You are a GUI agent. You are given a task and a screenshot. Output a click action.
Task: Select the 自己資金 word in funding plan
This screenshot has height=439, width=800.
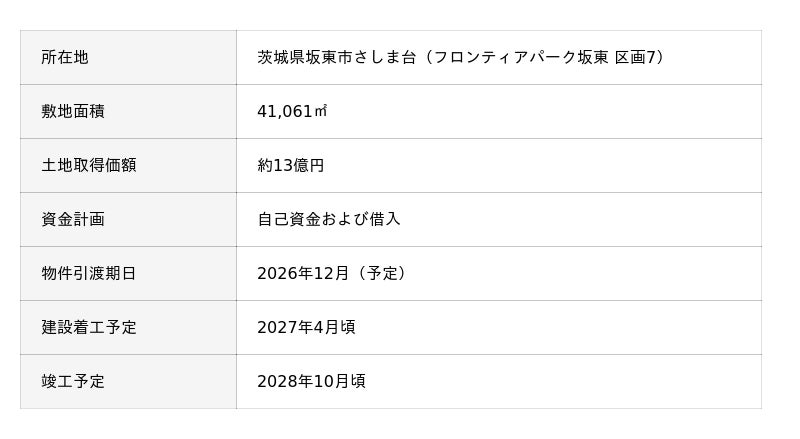[289, 220]
